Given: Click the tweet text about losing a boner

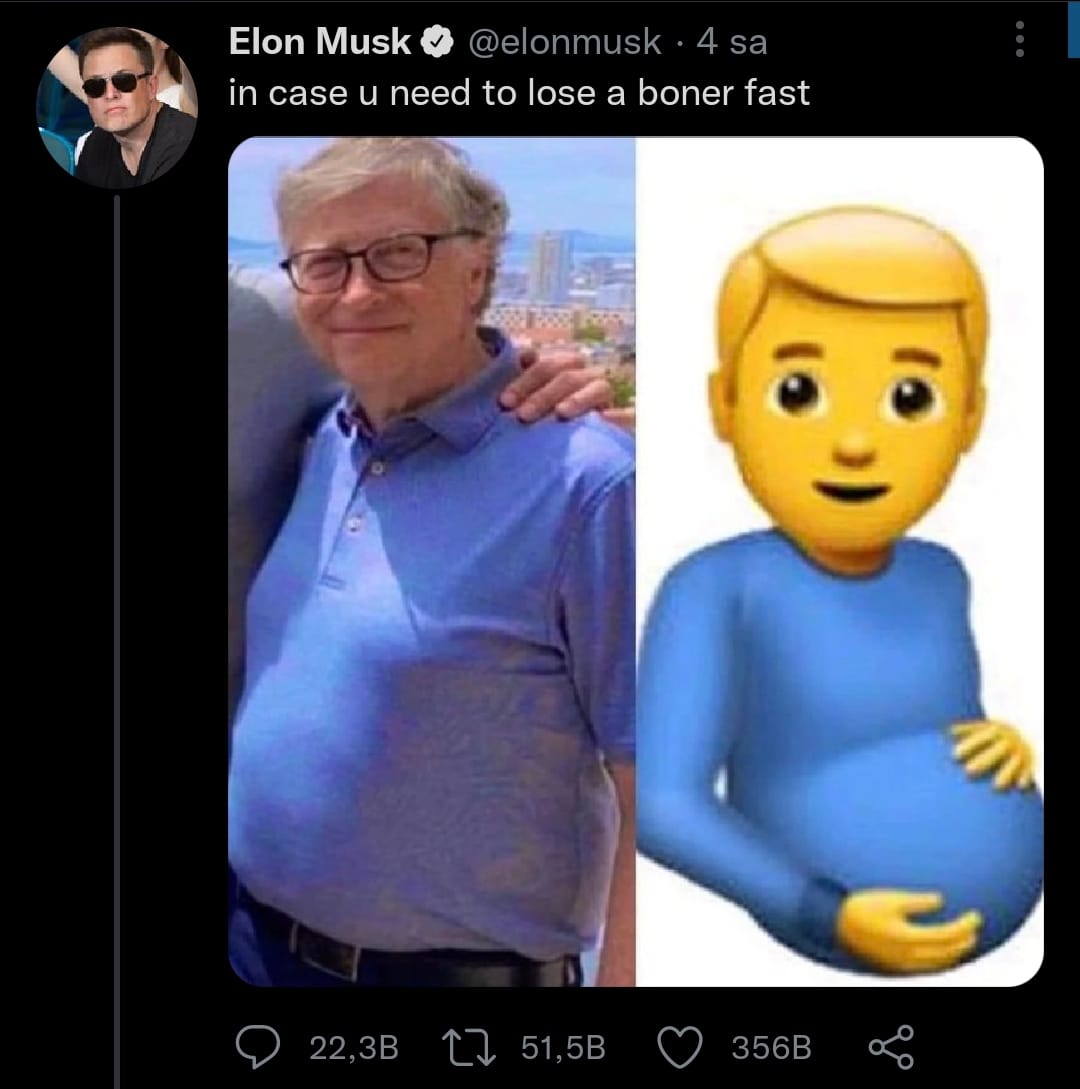Looking at the screenshot, I should pyautogui.click(x=519, y=93).
